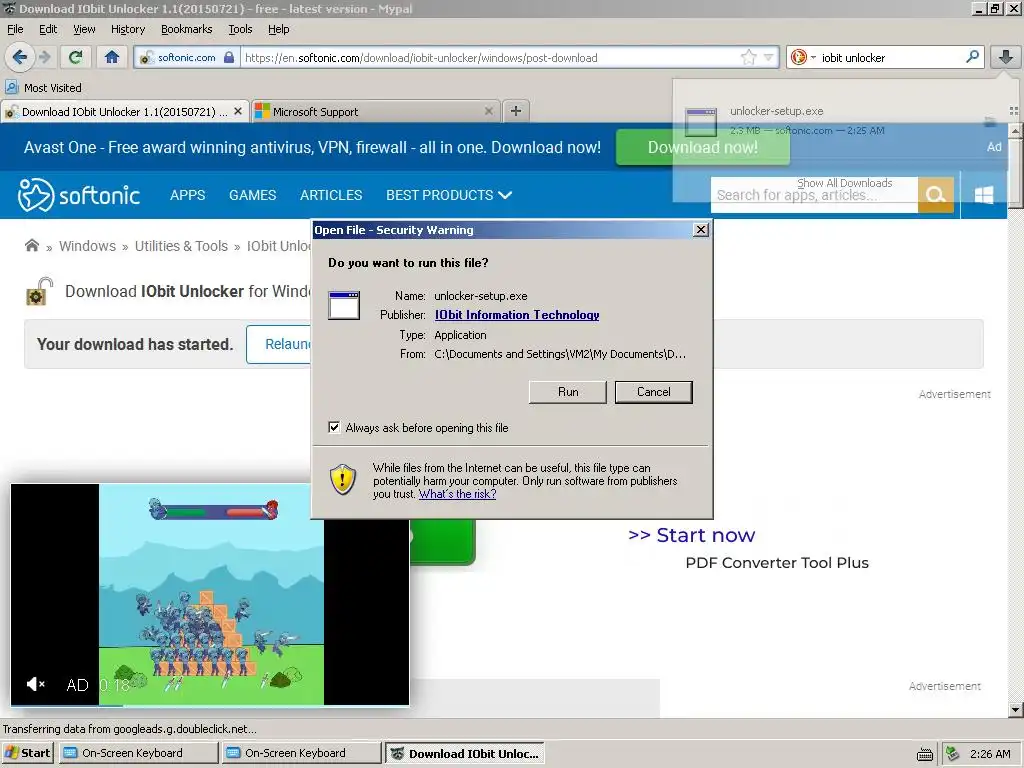Go to Home with the house icon
This screenshot has width=1024, height=768.
[112, 57]
